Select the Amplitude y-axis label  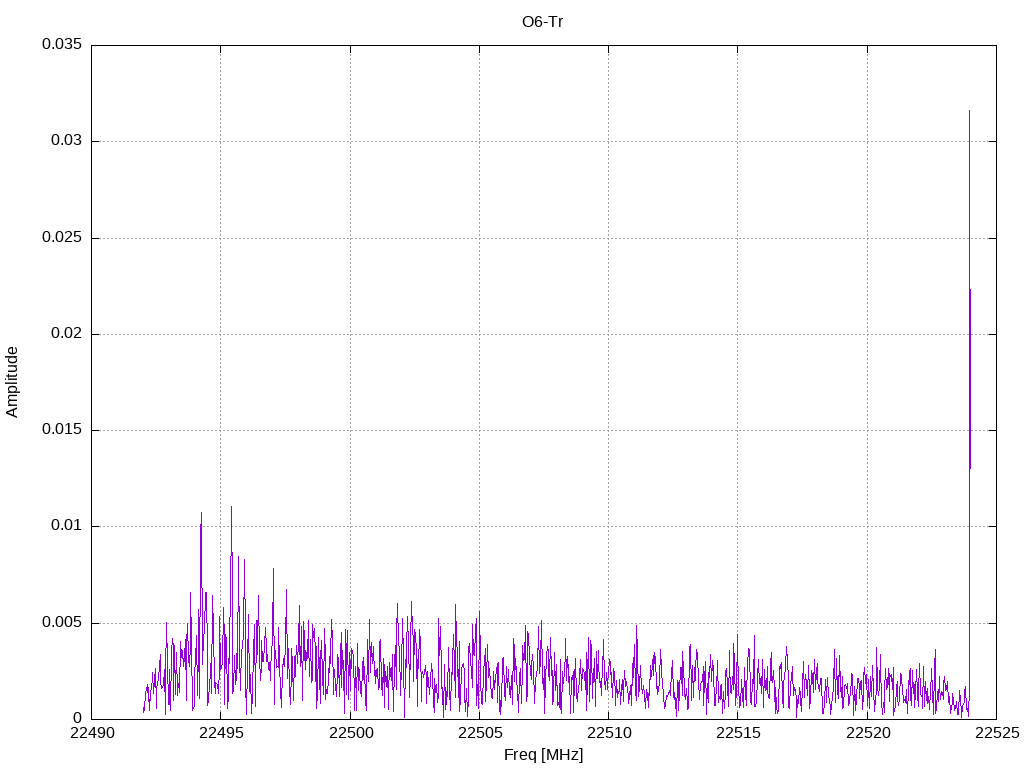13,382
